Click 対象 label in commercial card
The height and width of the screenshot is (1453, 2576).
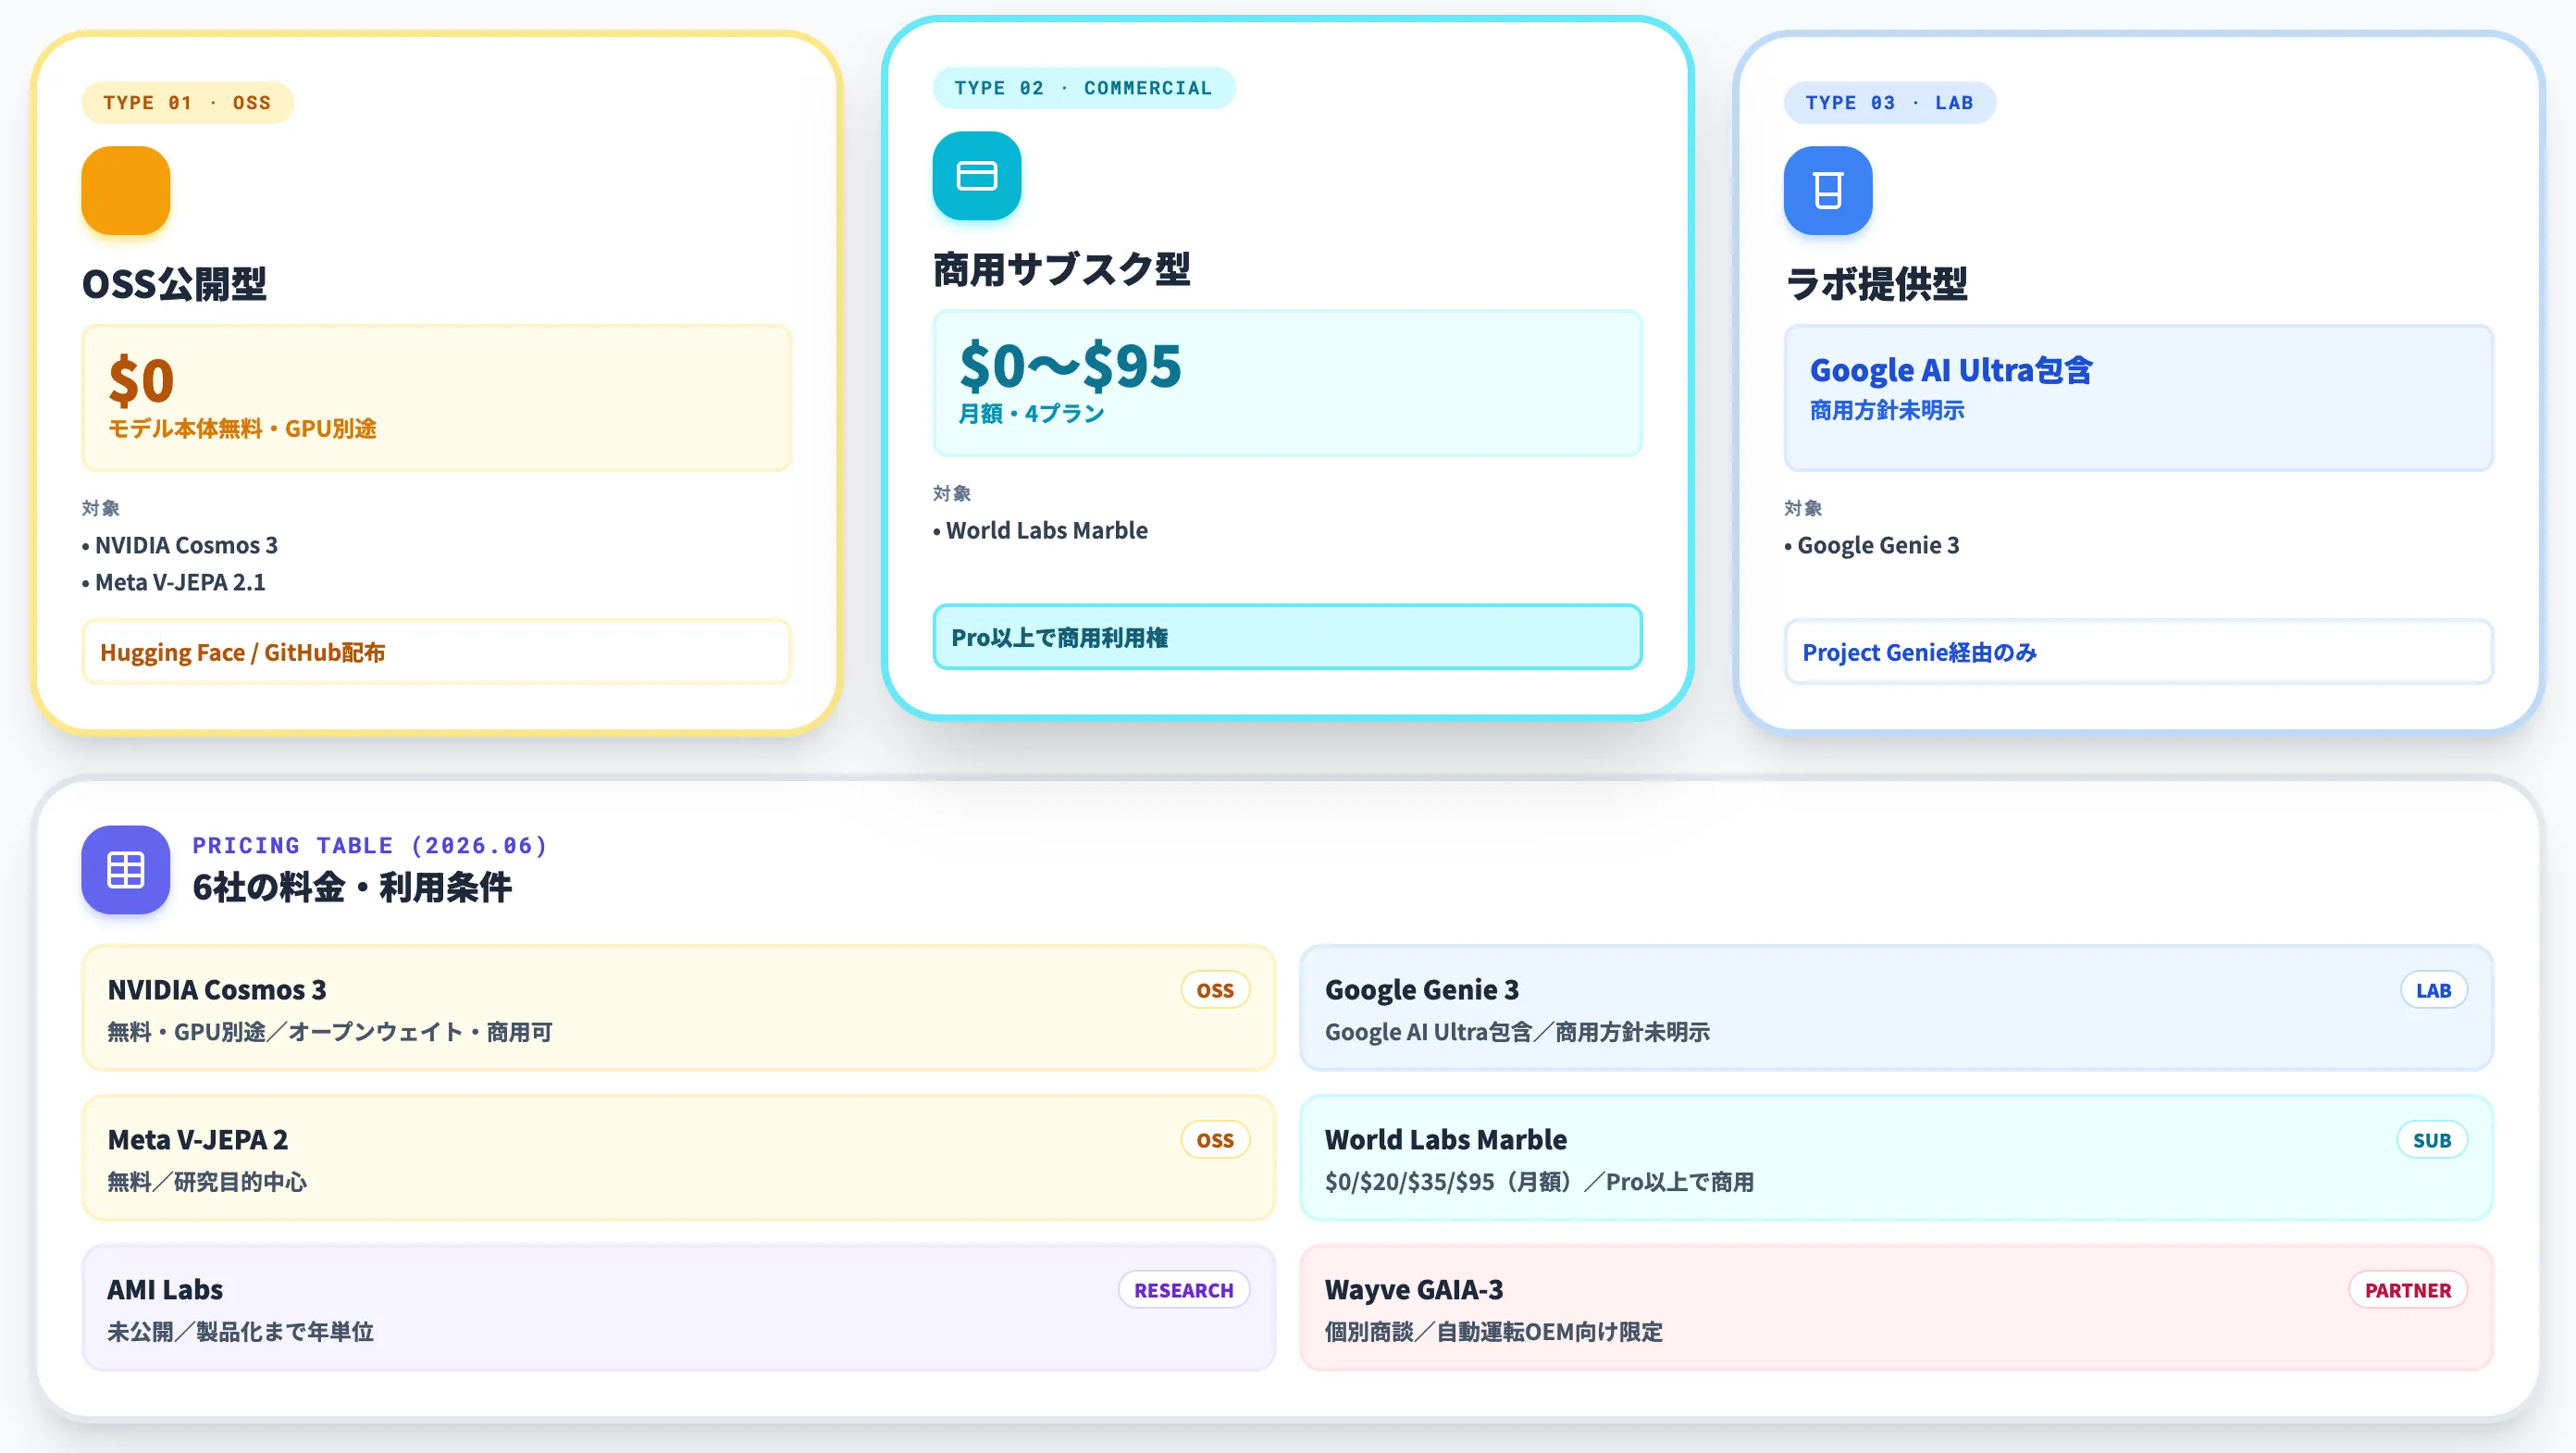click(952, 493)
